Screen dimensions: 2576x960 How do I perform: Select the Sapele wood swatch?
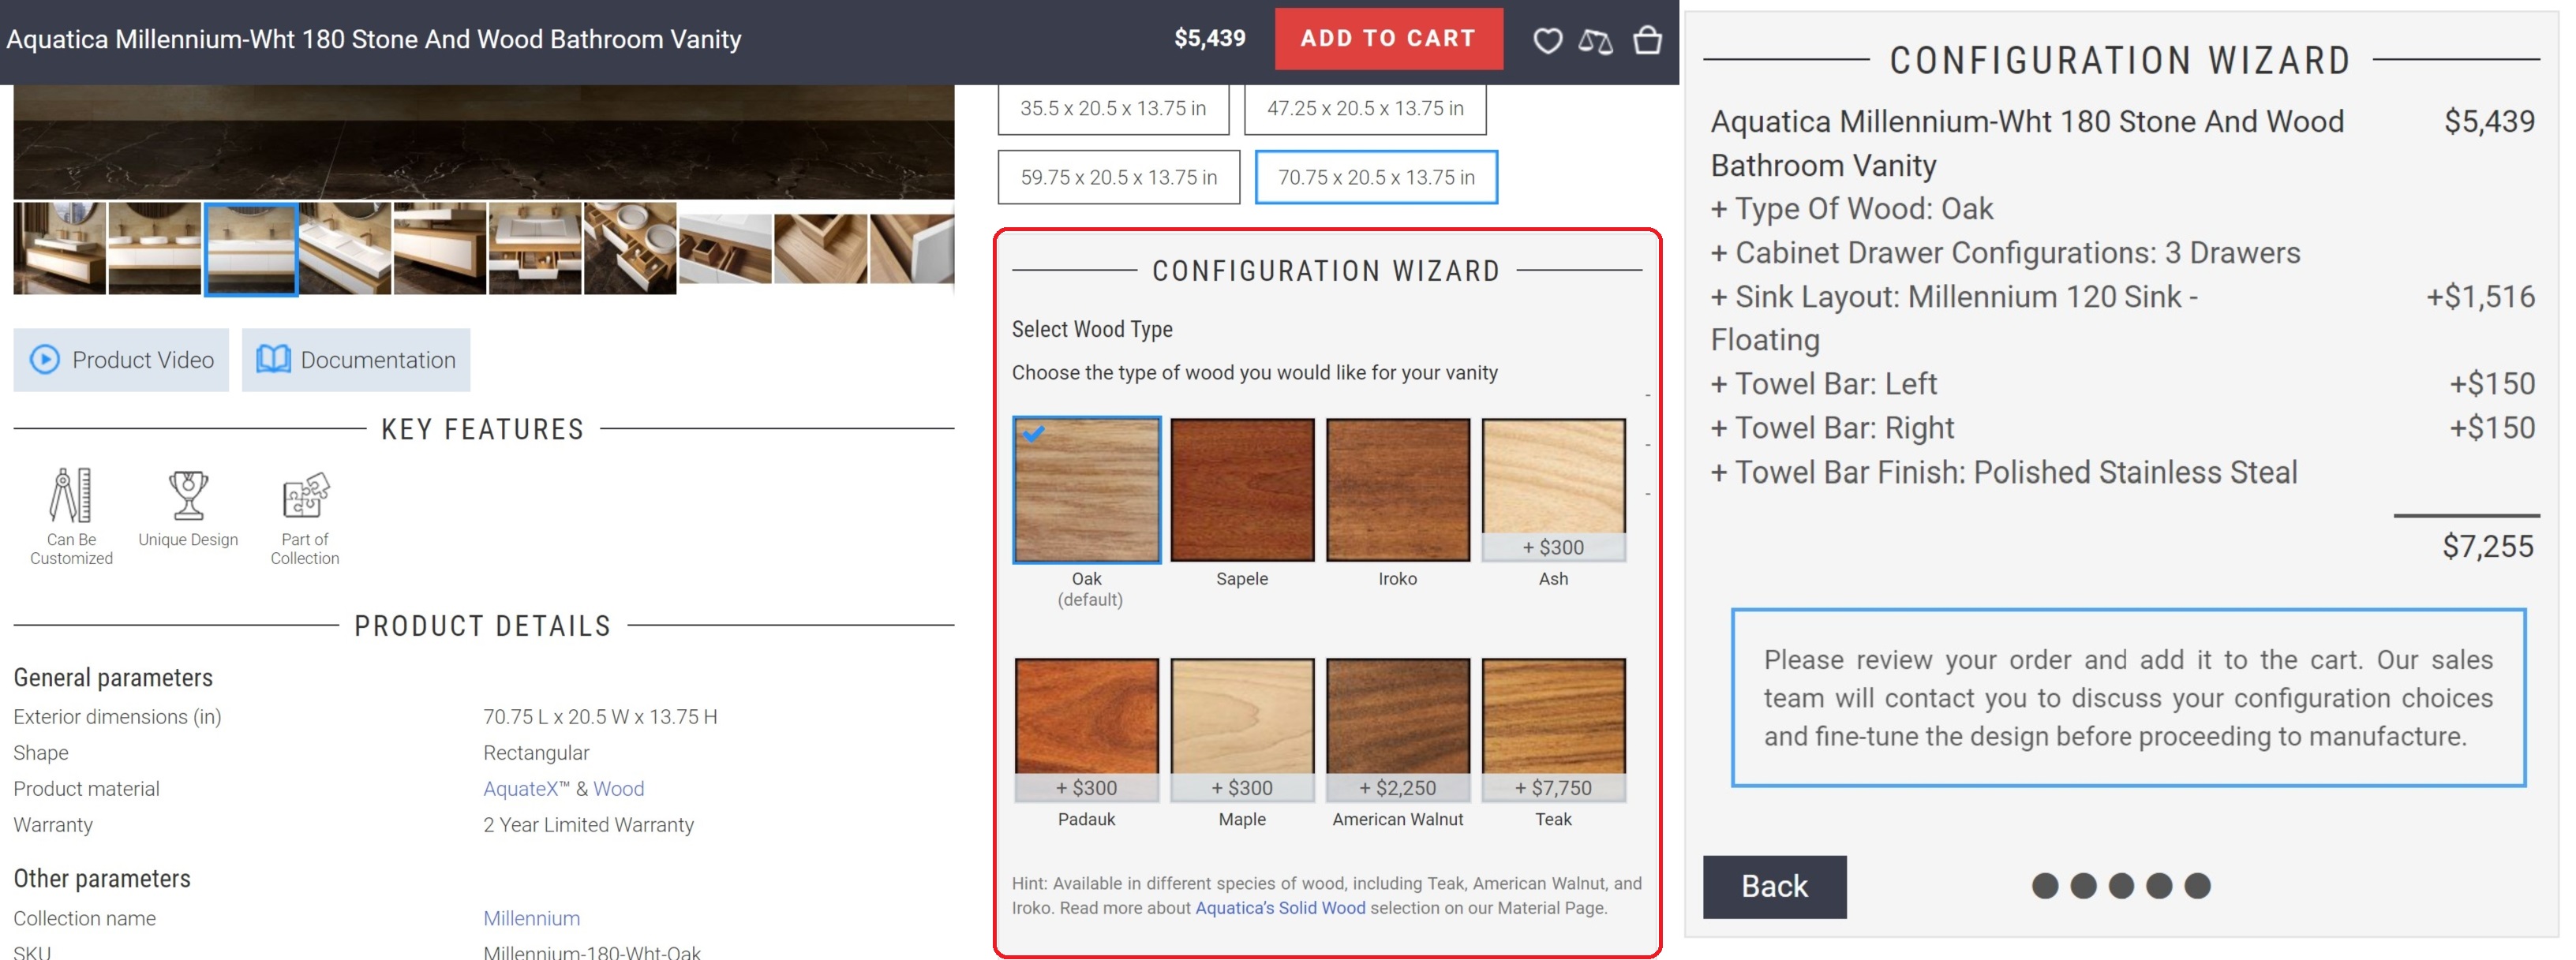pos(1242,490)
